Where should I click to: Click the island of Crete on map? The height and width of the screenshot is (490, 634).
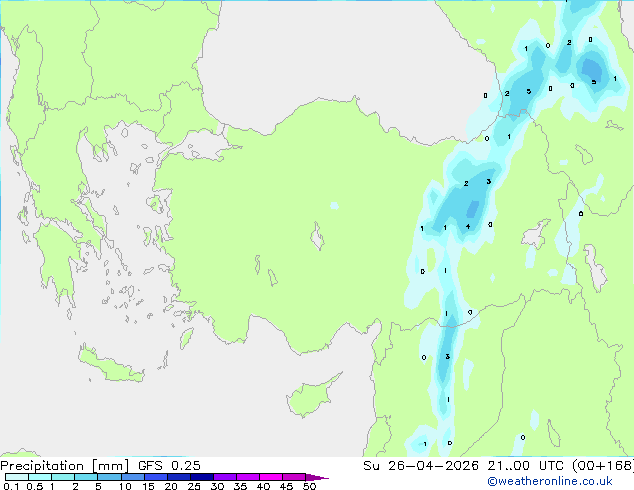coord(110,365)
